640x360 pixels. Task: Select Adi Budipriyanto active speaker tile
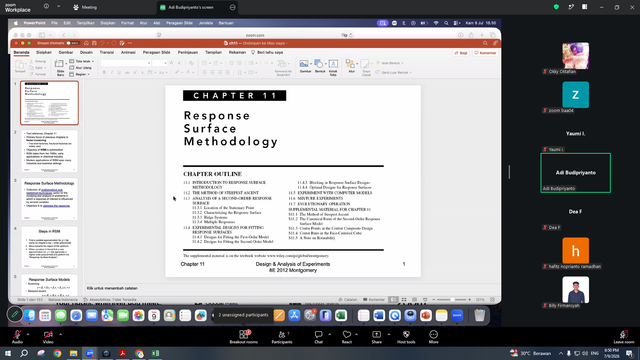tap(576, 173)
